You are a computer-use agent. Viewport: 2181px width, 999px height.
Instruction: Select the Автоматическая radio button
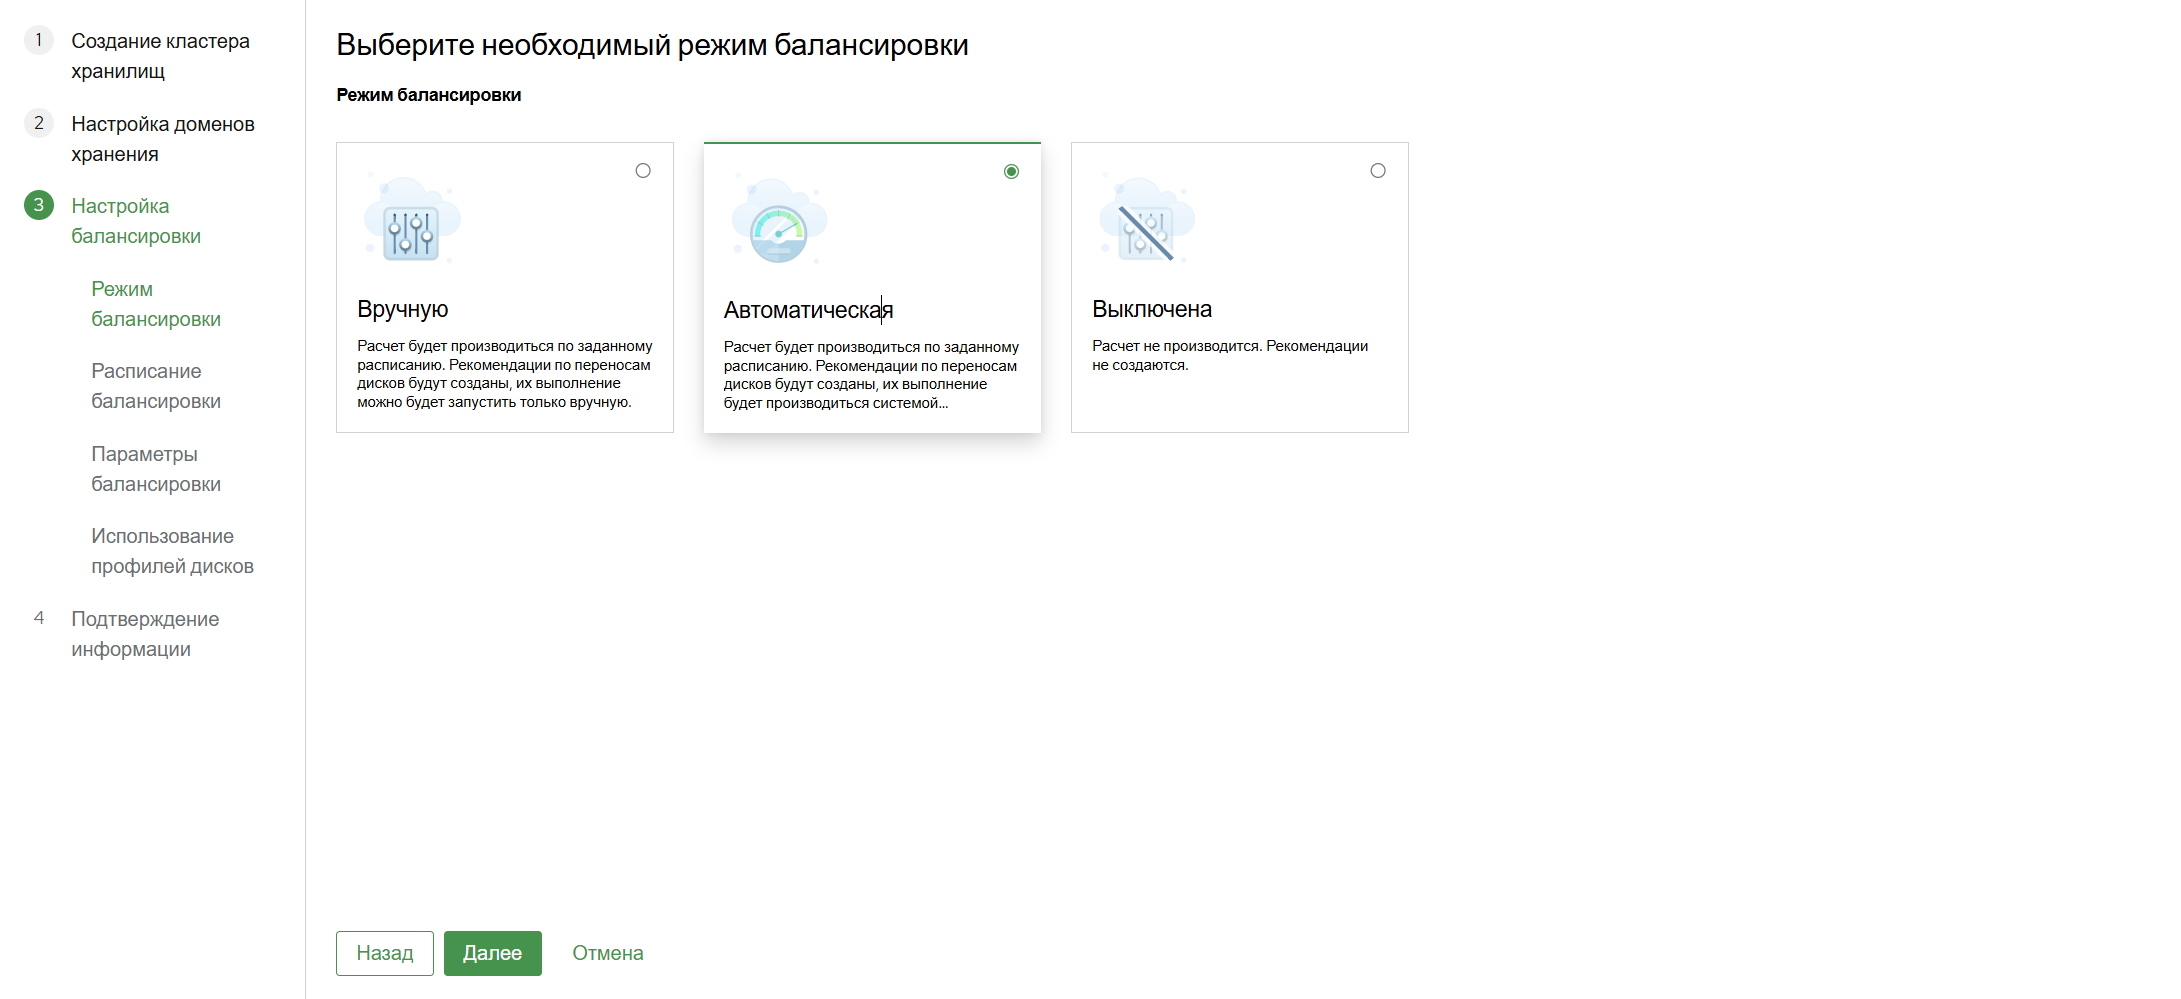click(1011, 172)
